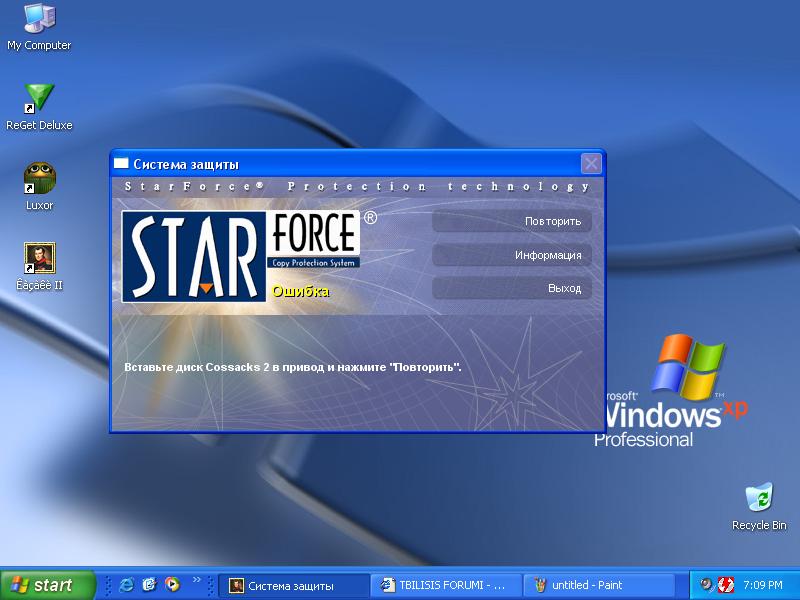Click the 7:09 PM taskbar clock
This screenshot has width=800, height=600.
click(x=763, y=585)
